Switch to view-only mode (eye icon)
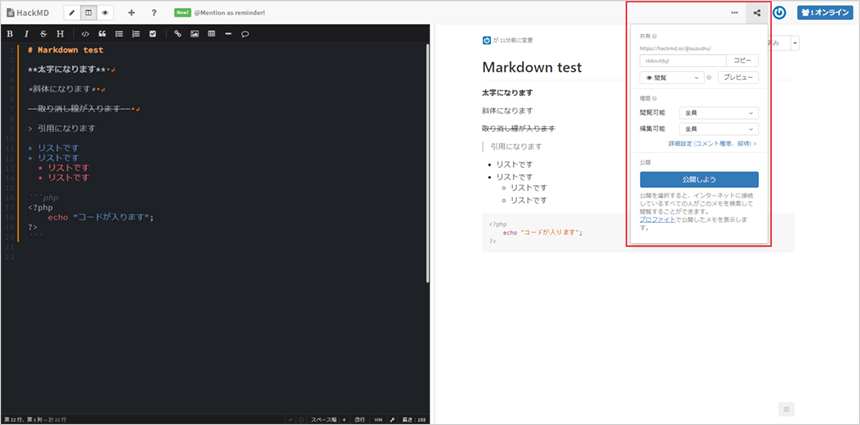Screen dimensions: 860x425 coord(105,12)
